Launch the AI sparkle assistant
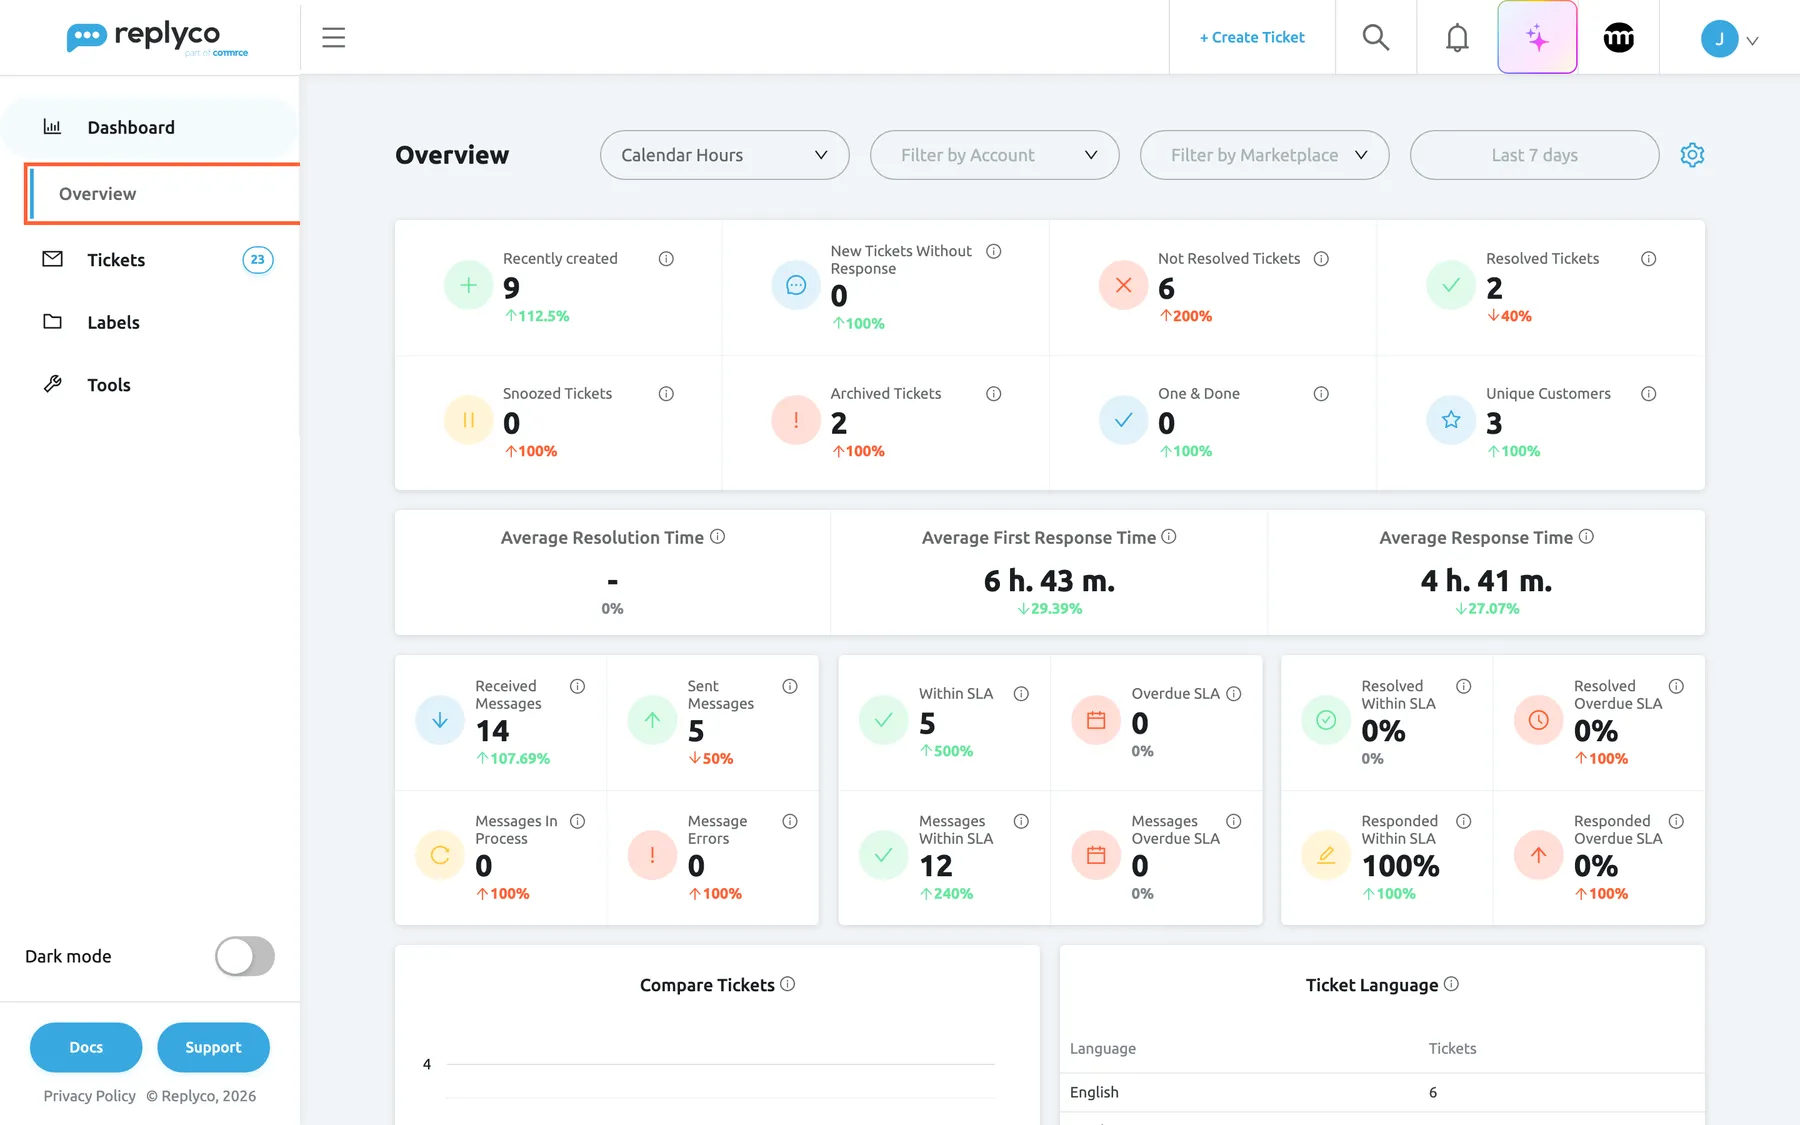Viewport: 1800px width, 1125px height. (x=1537, y=38)
